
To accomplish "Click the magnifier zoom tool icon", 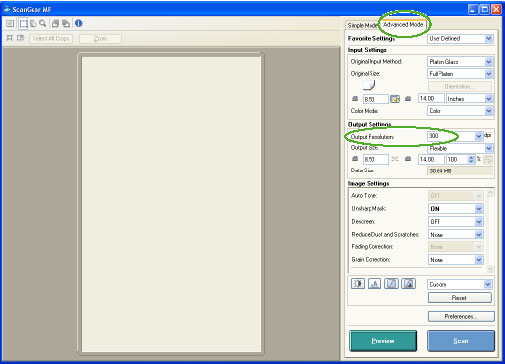I will (43, 23).
